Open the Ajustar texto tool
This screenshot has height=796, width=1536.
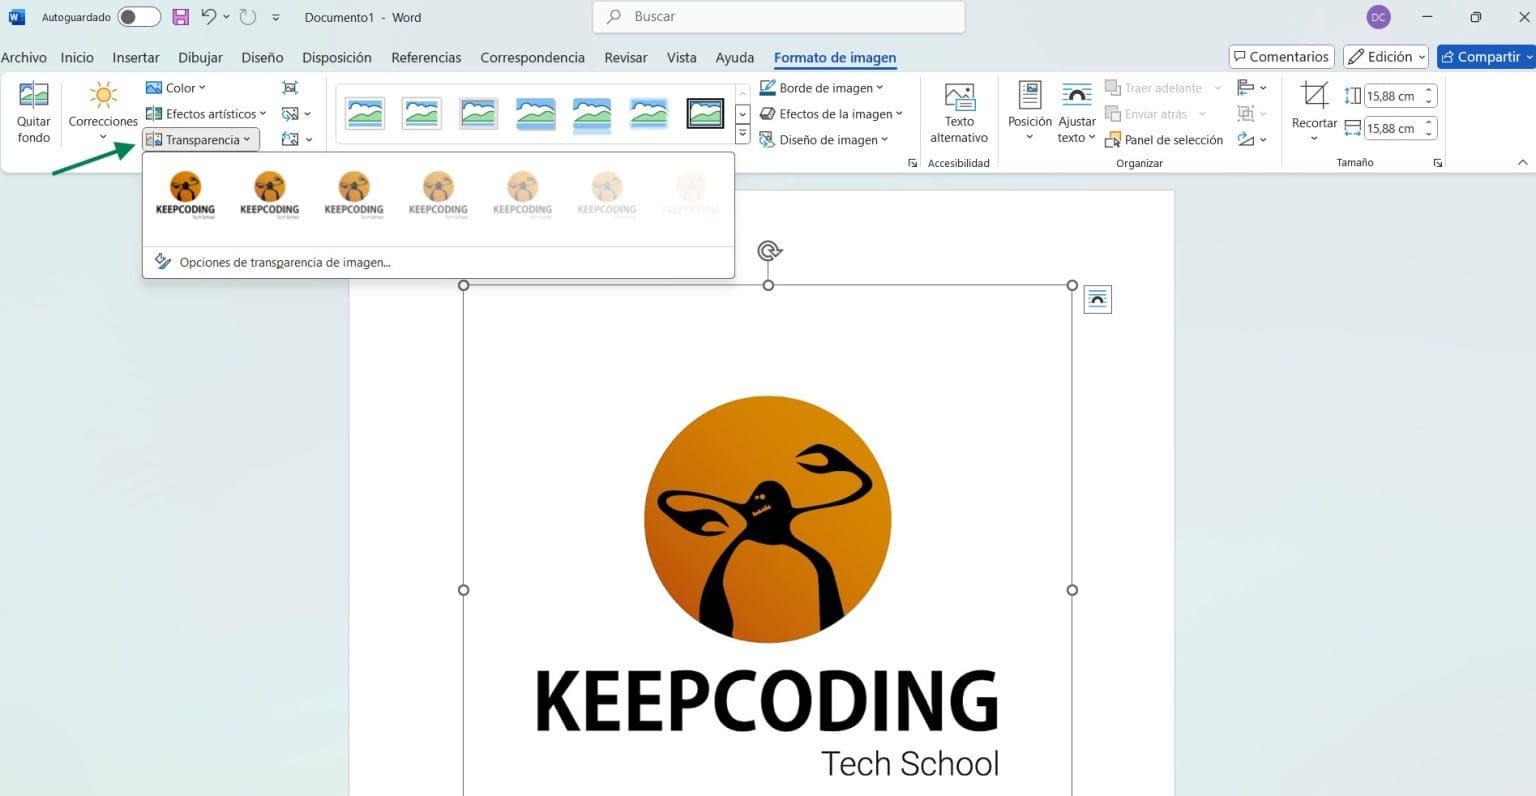[1076, 112]
